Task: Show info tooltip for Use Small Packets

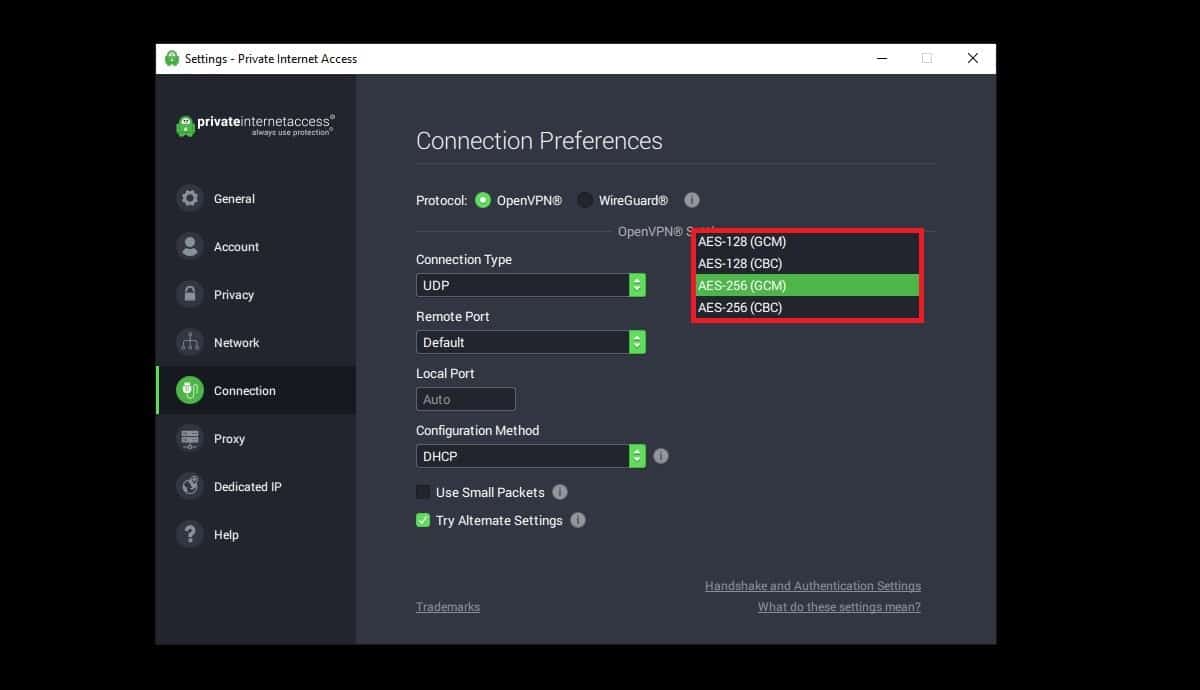Action: pyautogui.click(x=560, y=492)
